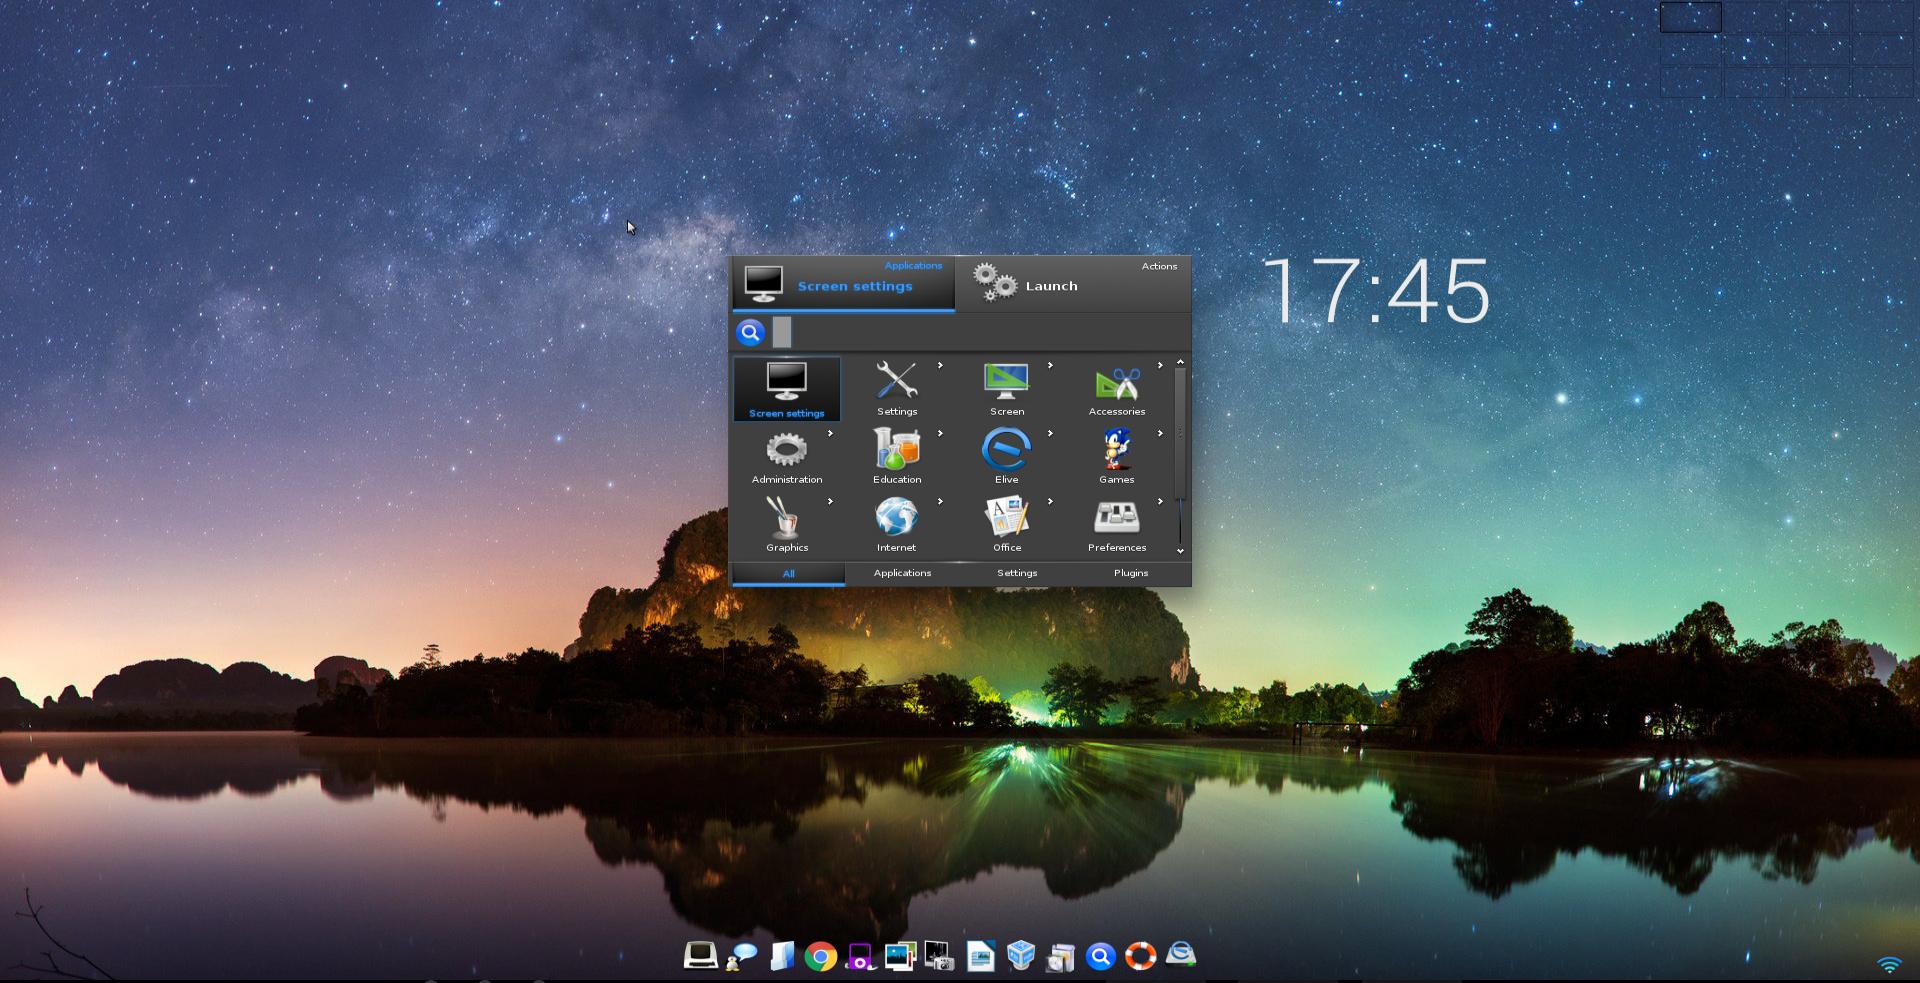The width and height of the screenshot is (1920, 983).
Task: Click the scrollbar down arrow in launcher
Action: coord(1180,551)
